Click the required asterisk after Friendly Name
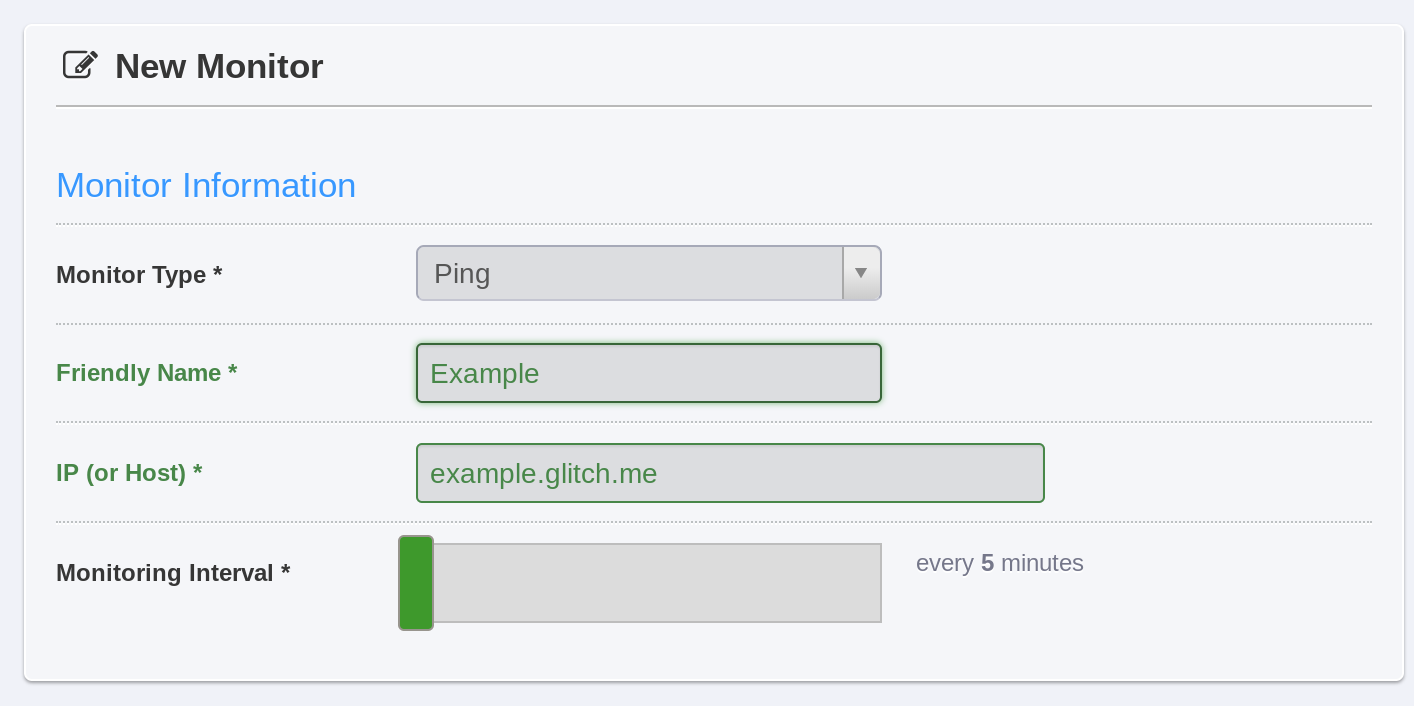 point(232,373)
